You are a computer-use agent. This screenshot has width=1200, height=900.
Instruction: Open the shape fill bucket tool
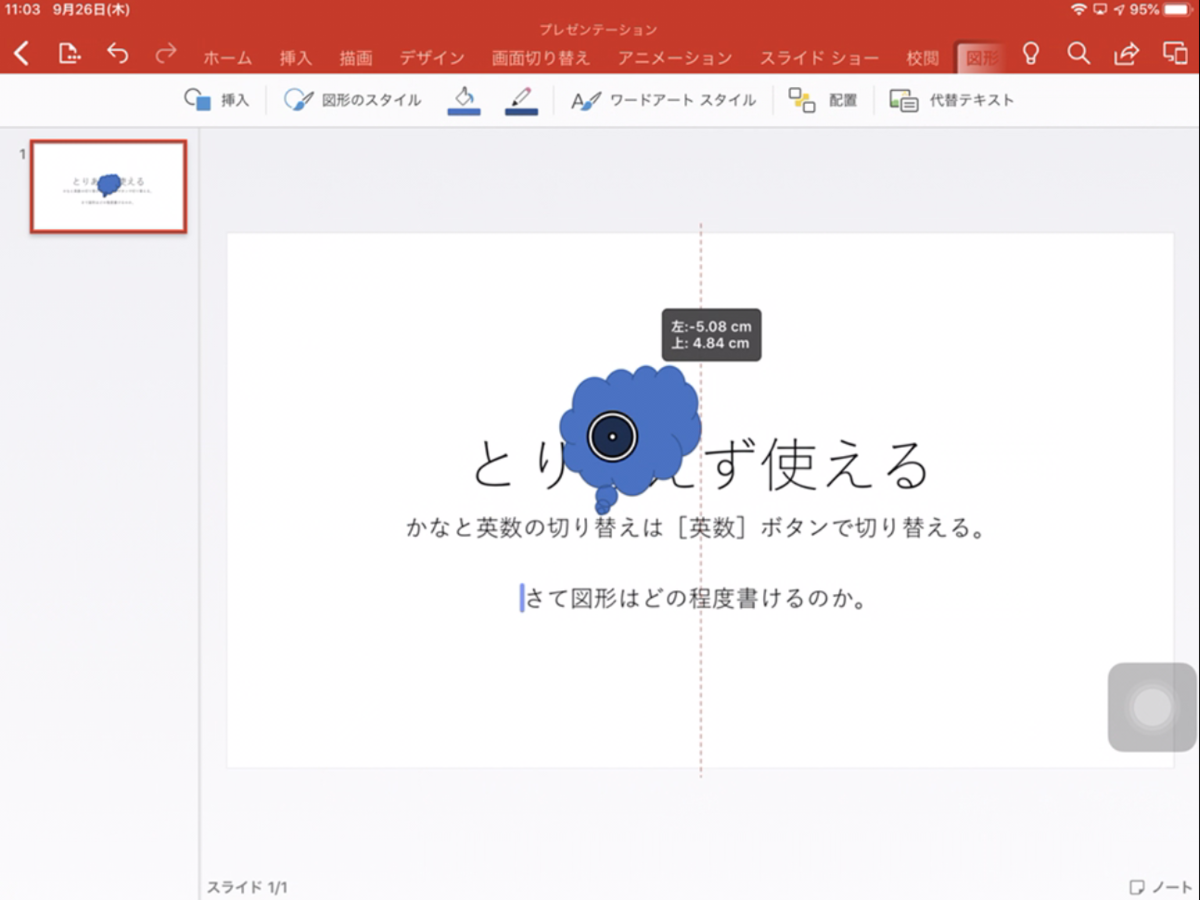463,100
